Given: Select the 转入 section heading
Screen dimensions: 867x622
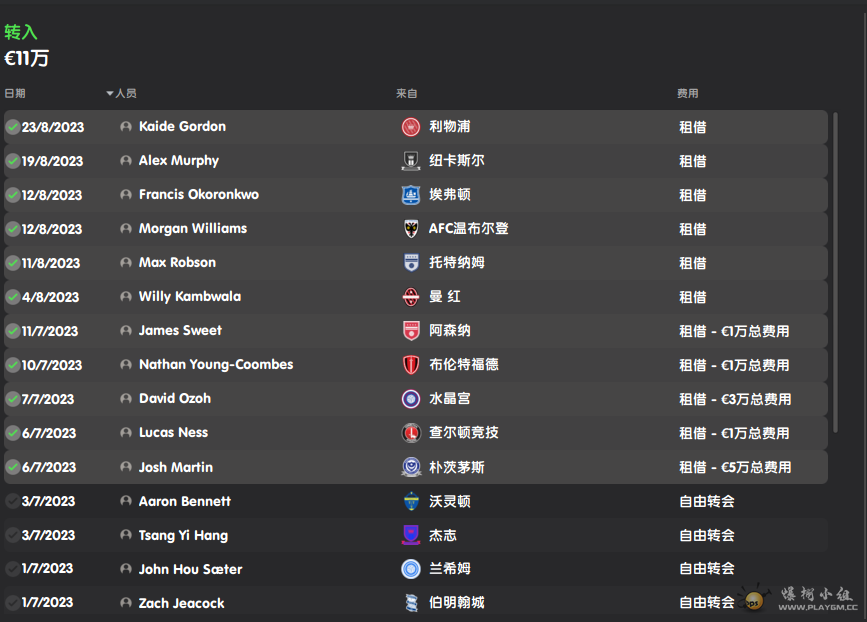Looking at the screenshot, I should [x=21, y=33].
